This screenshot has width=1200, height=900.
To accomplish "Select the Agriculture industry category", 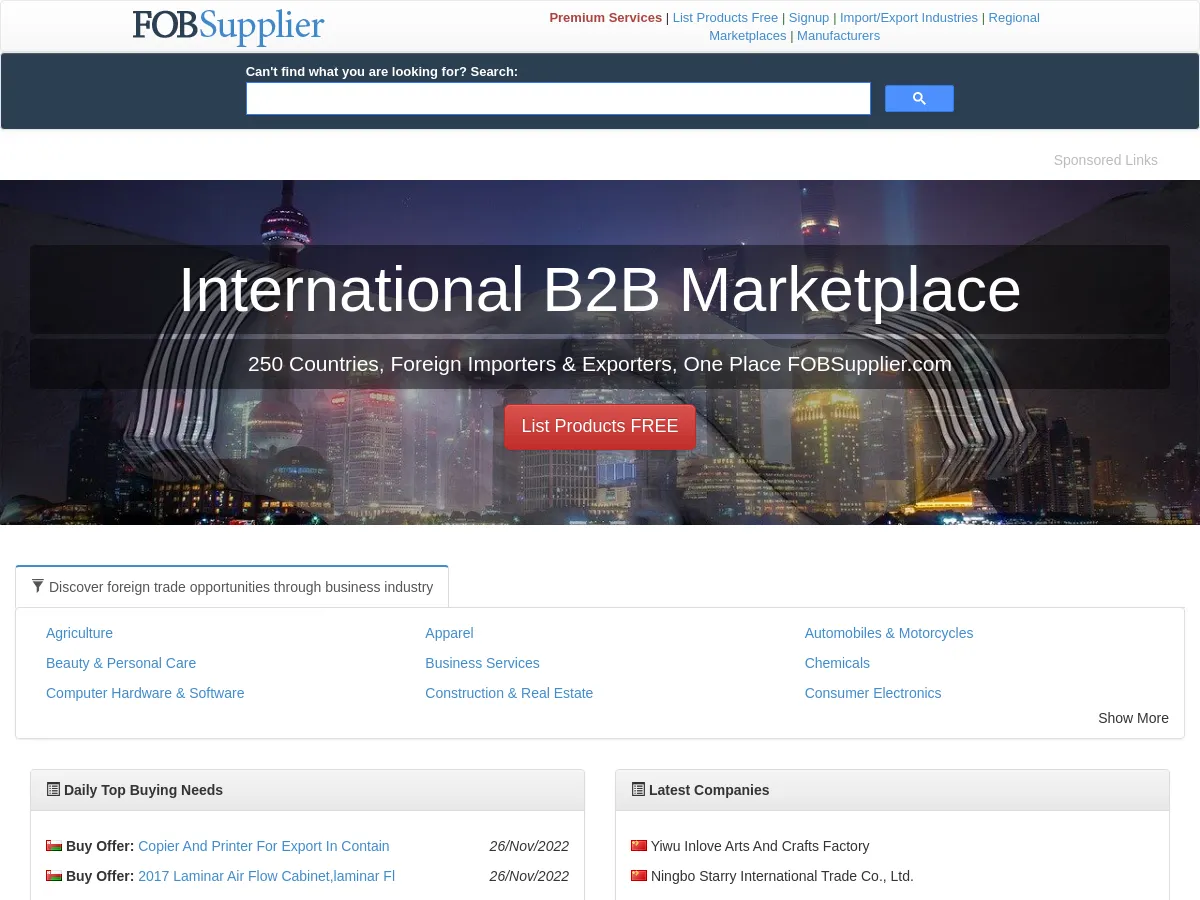I will (79, 633).
